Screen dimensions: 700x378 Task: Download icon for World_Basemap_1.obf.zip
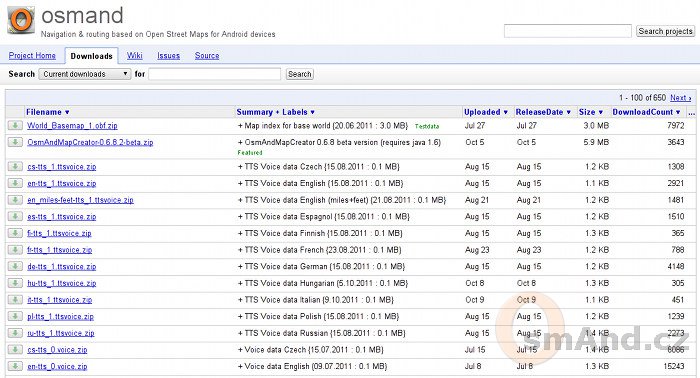point(15,126)
